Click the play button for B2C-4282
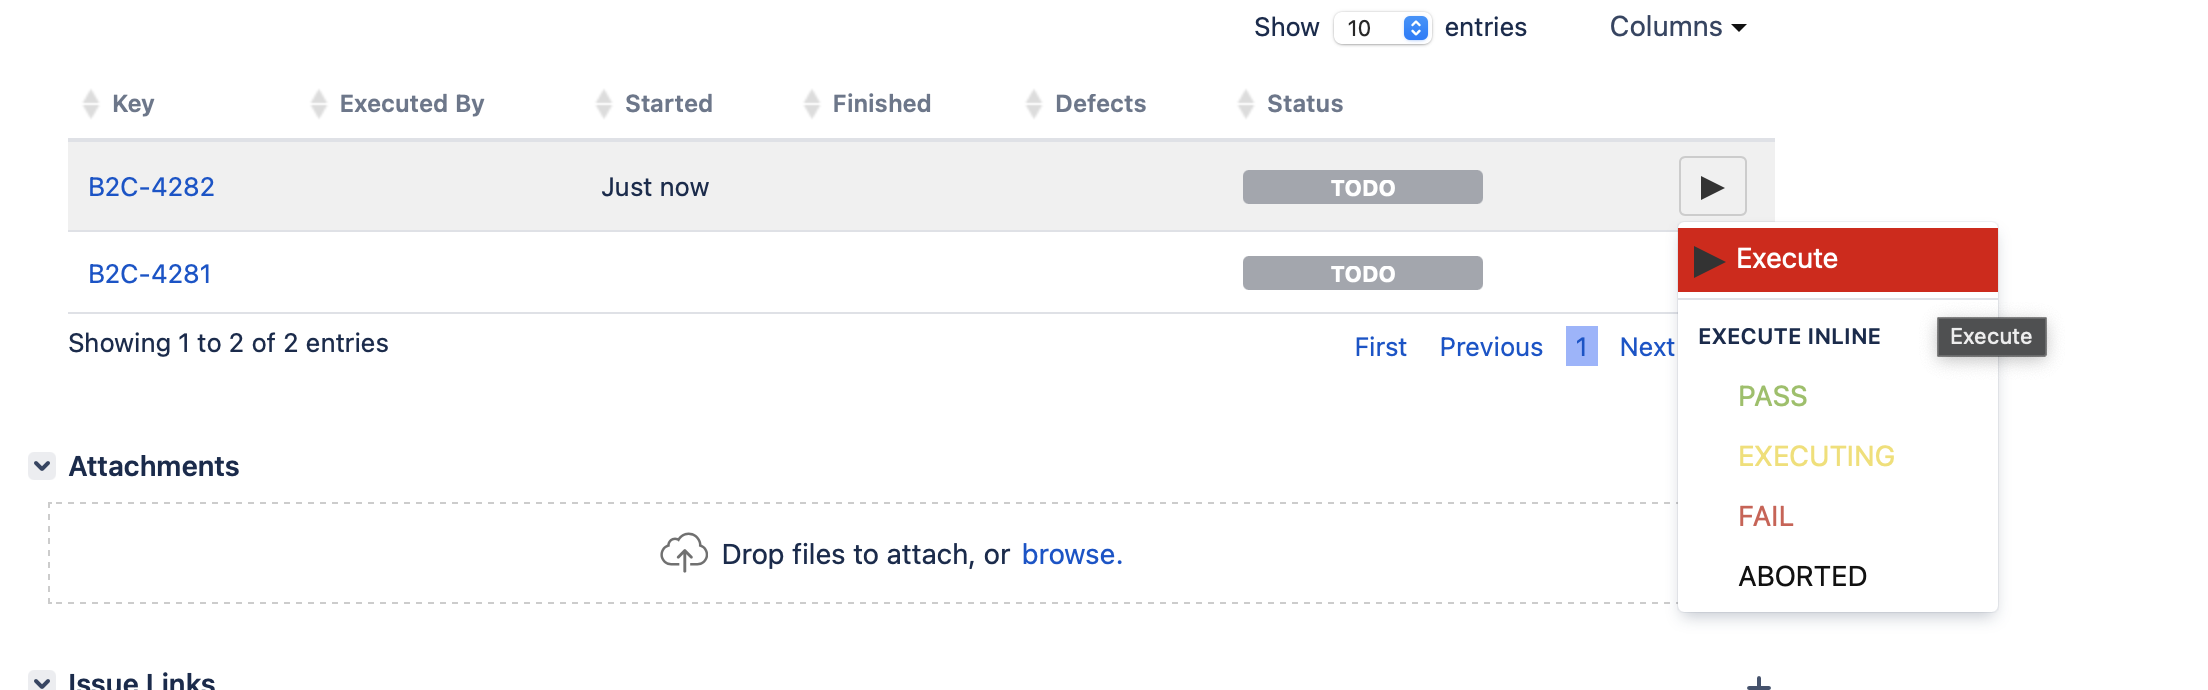Image resolution: width=2208 pixels, height=690 pixels. tap(1712, 186)
